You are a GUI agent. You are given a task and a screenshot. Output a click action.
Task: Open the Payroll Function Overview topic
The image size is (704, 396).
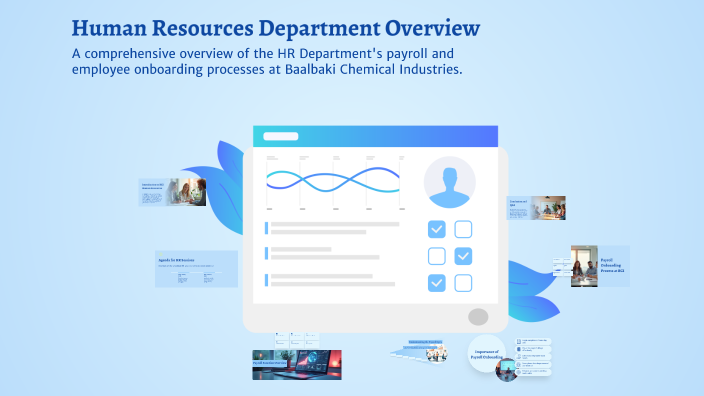[297, 365]
